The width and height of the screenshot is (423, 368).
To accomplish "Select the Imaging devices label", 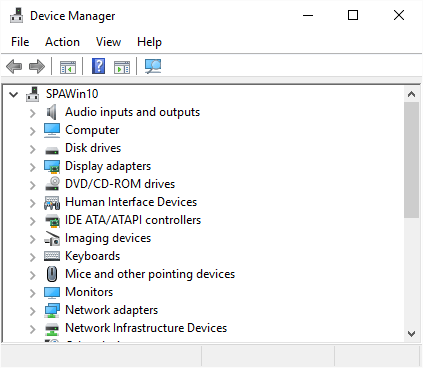I will click(x=108, y=238).
